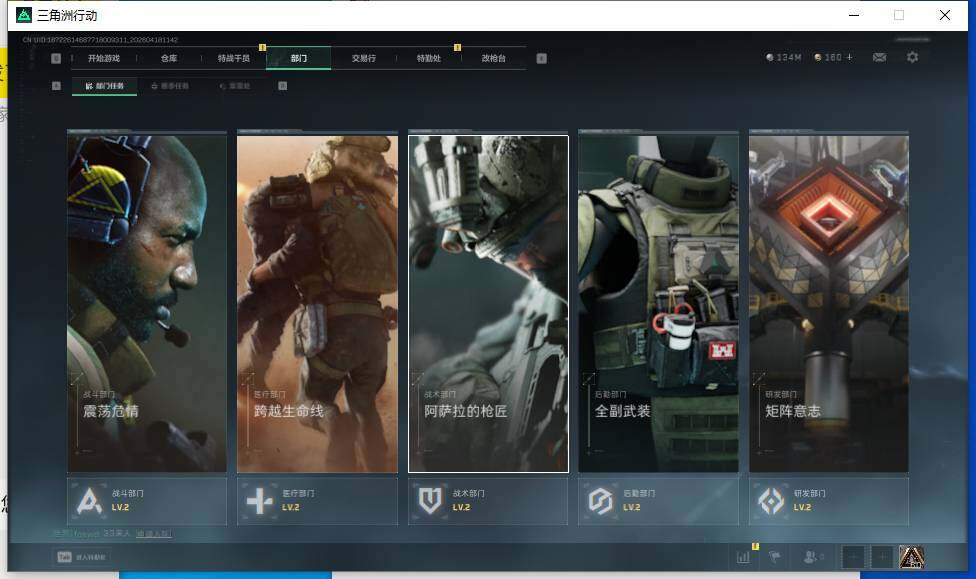
Task: Open the second sub-tab next to 部门任务
Action: (x=170, y=86)
